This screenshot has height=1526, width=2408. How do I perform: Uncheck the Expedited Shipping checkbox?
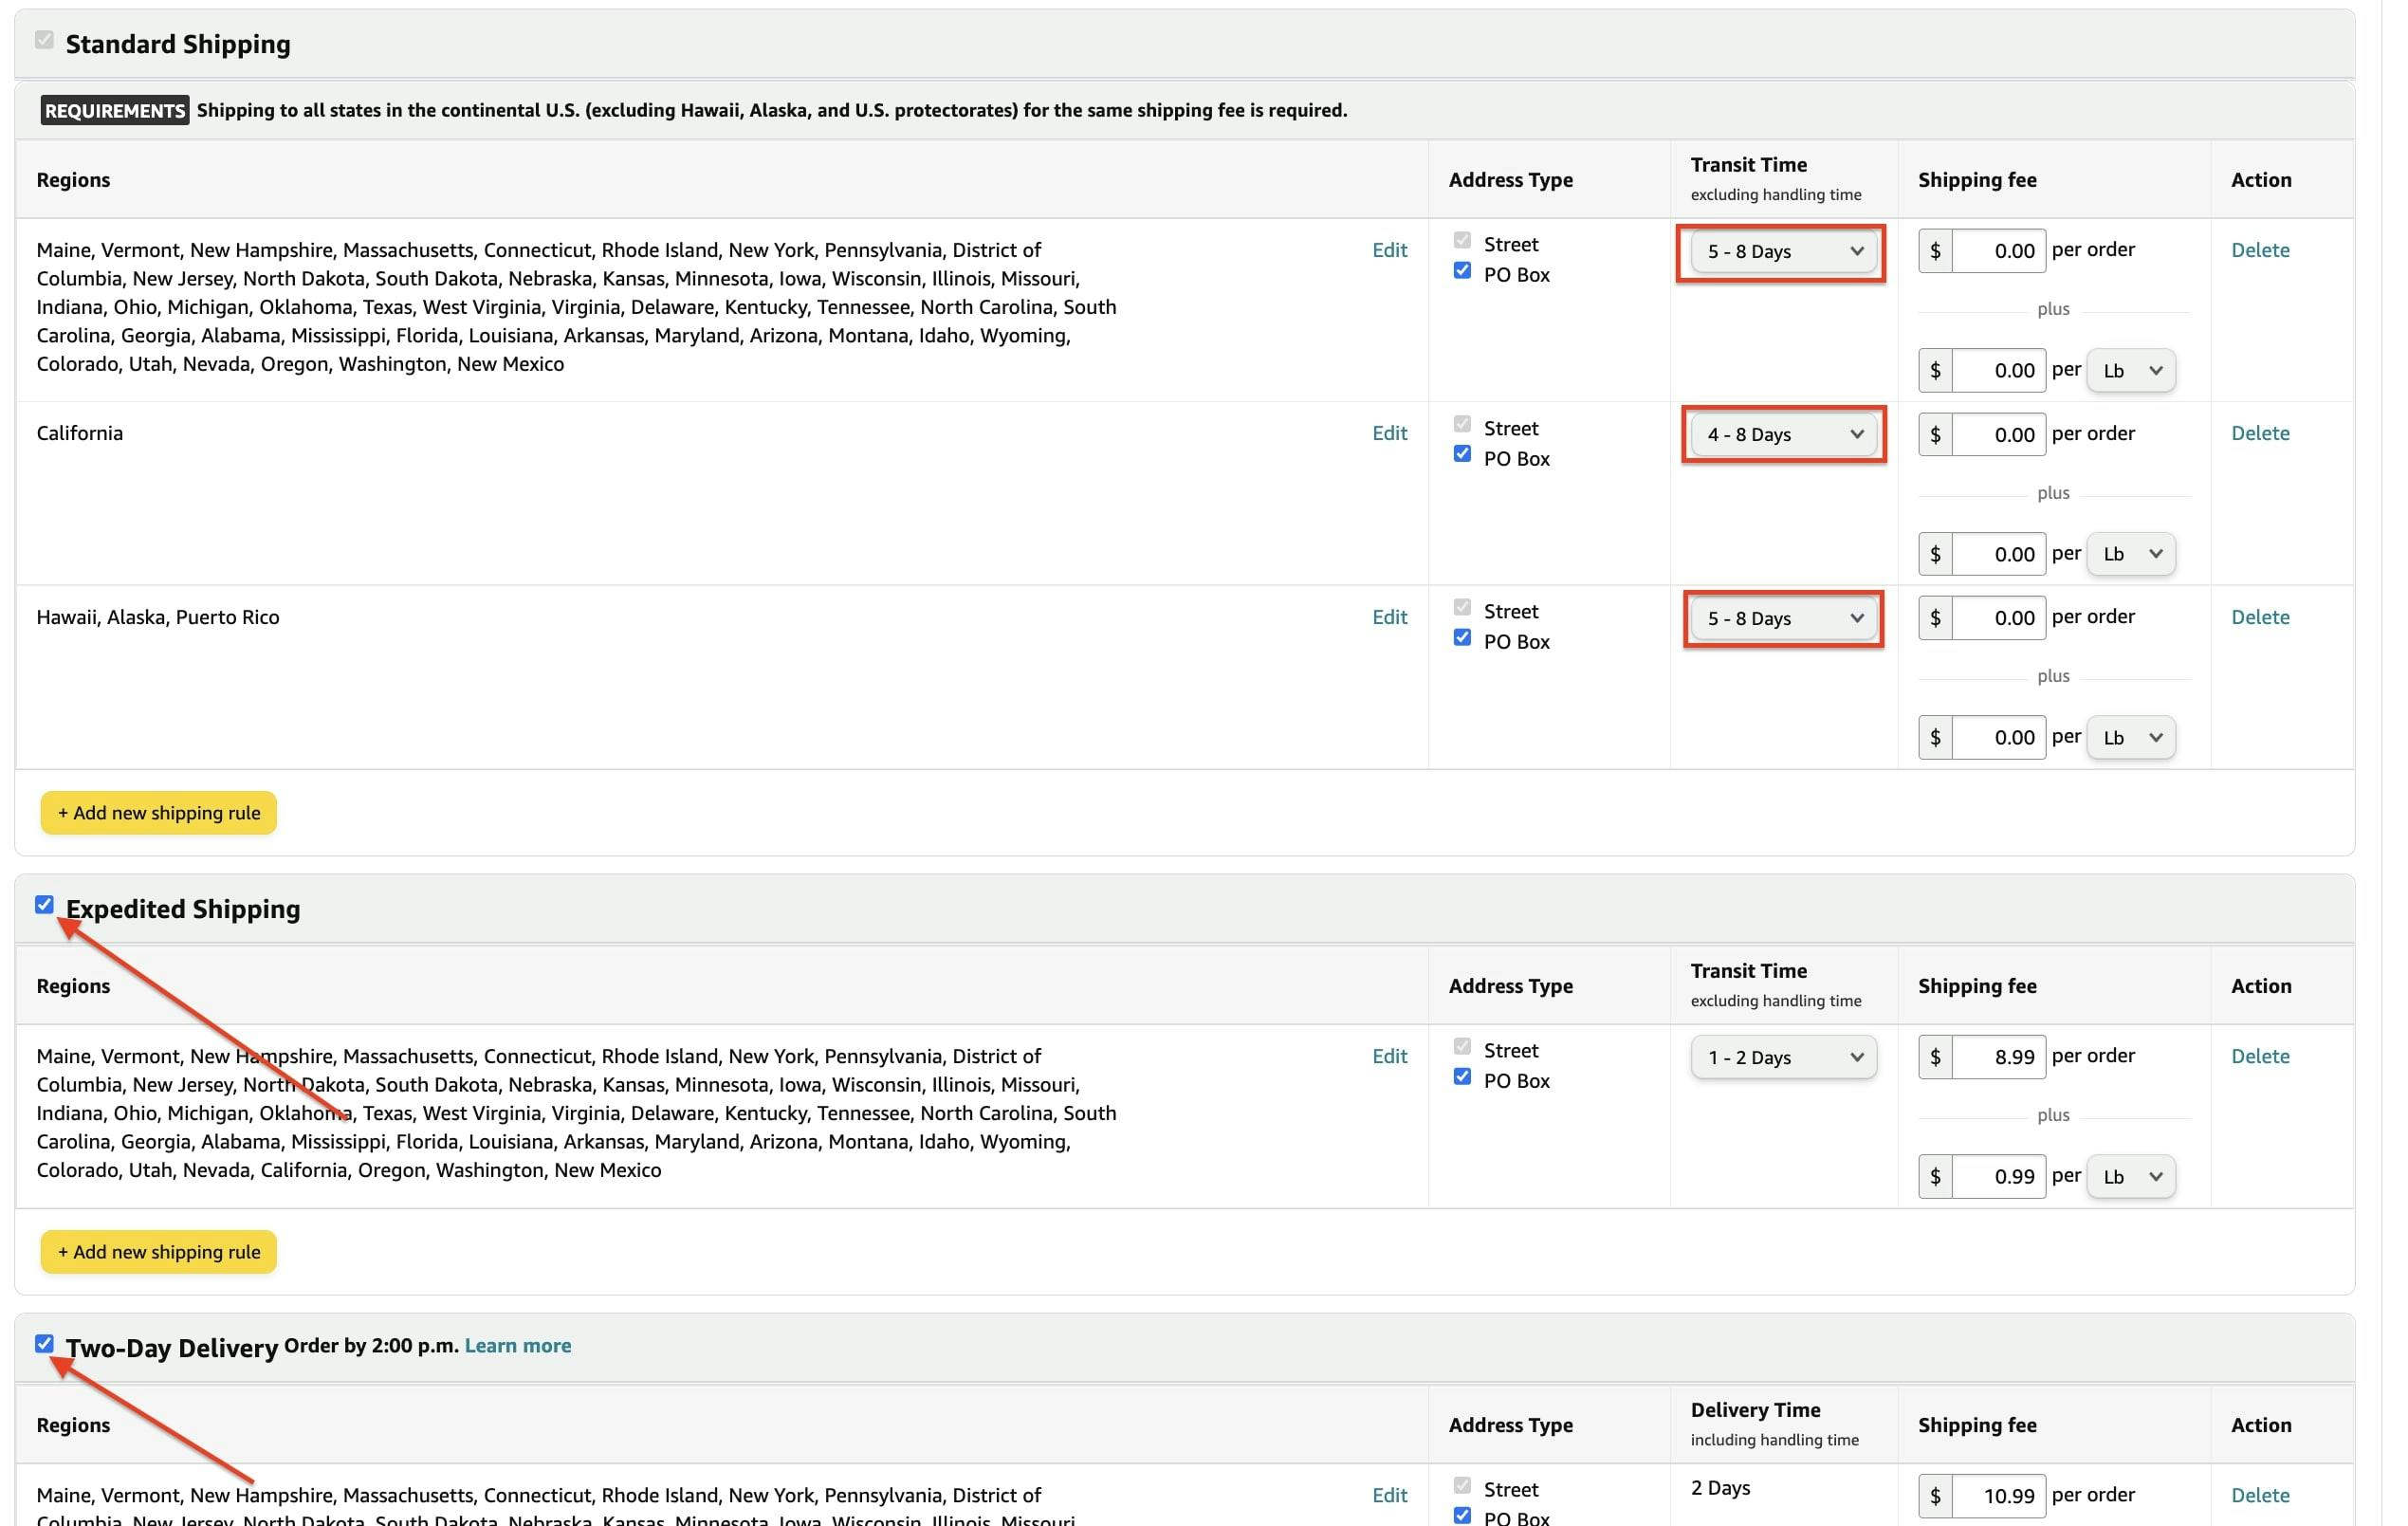point(44,905)
